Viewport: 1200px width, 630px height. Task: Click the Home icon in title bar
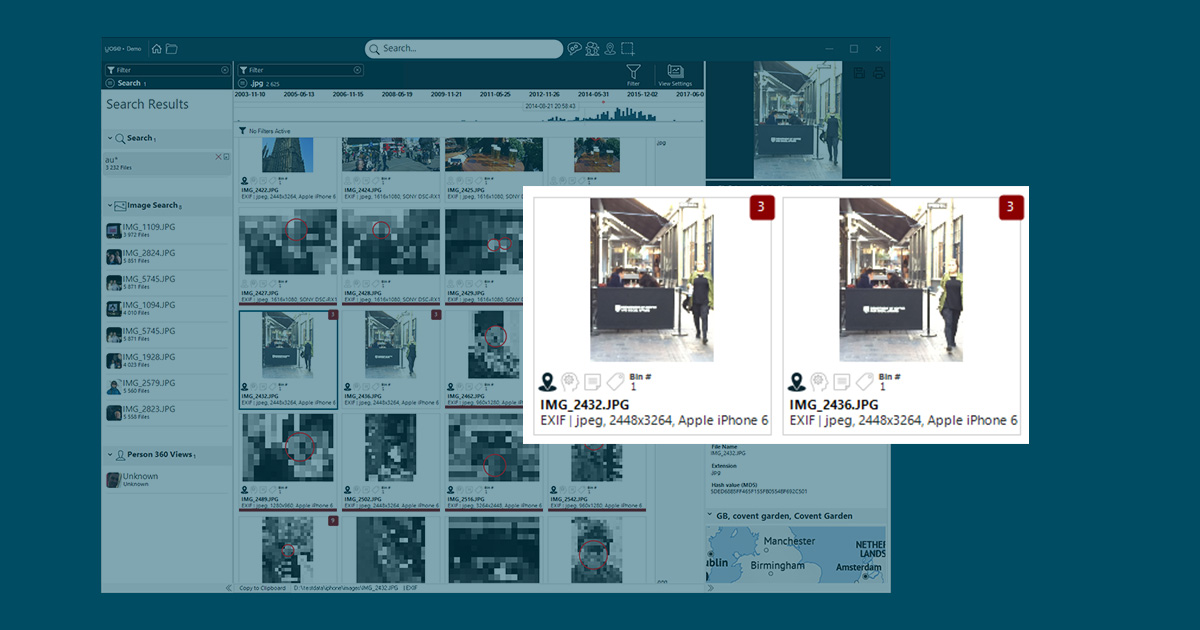click(x=157, y=49)
